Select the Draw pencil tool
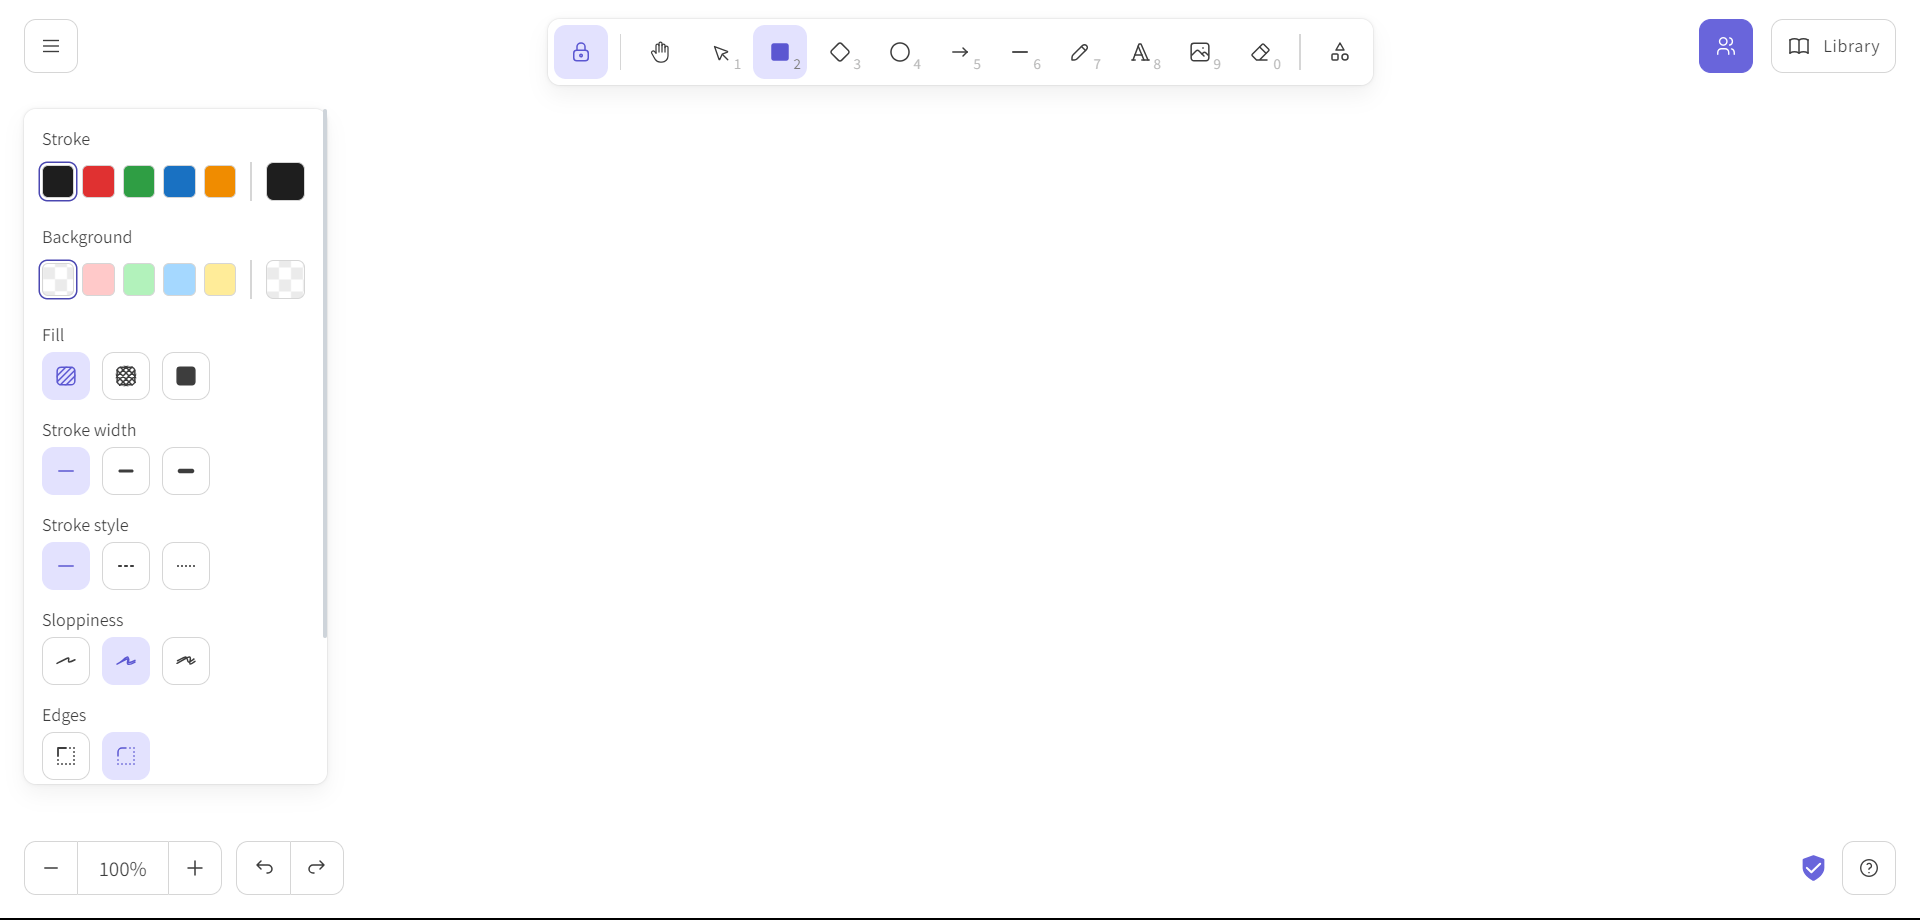The width and height of the screenshot is (1920, 920). pos(1080,52)
